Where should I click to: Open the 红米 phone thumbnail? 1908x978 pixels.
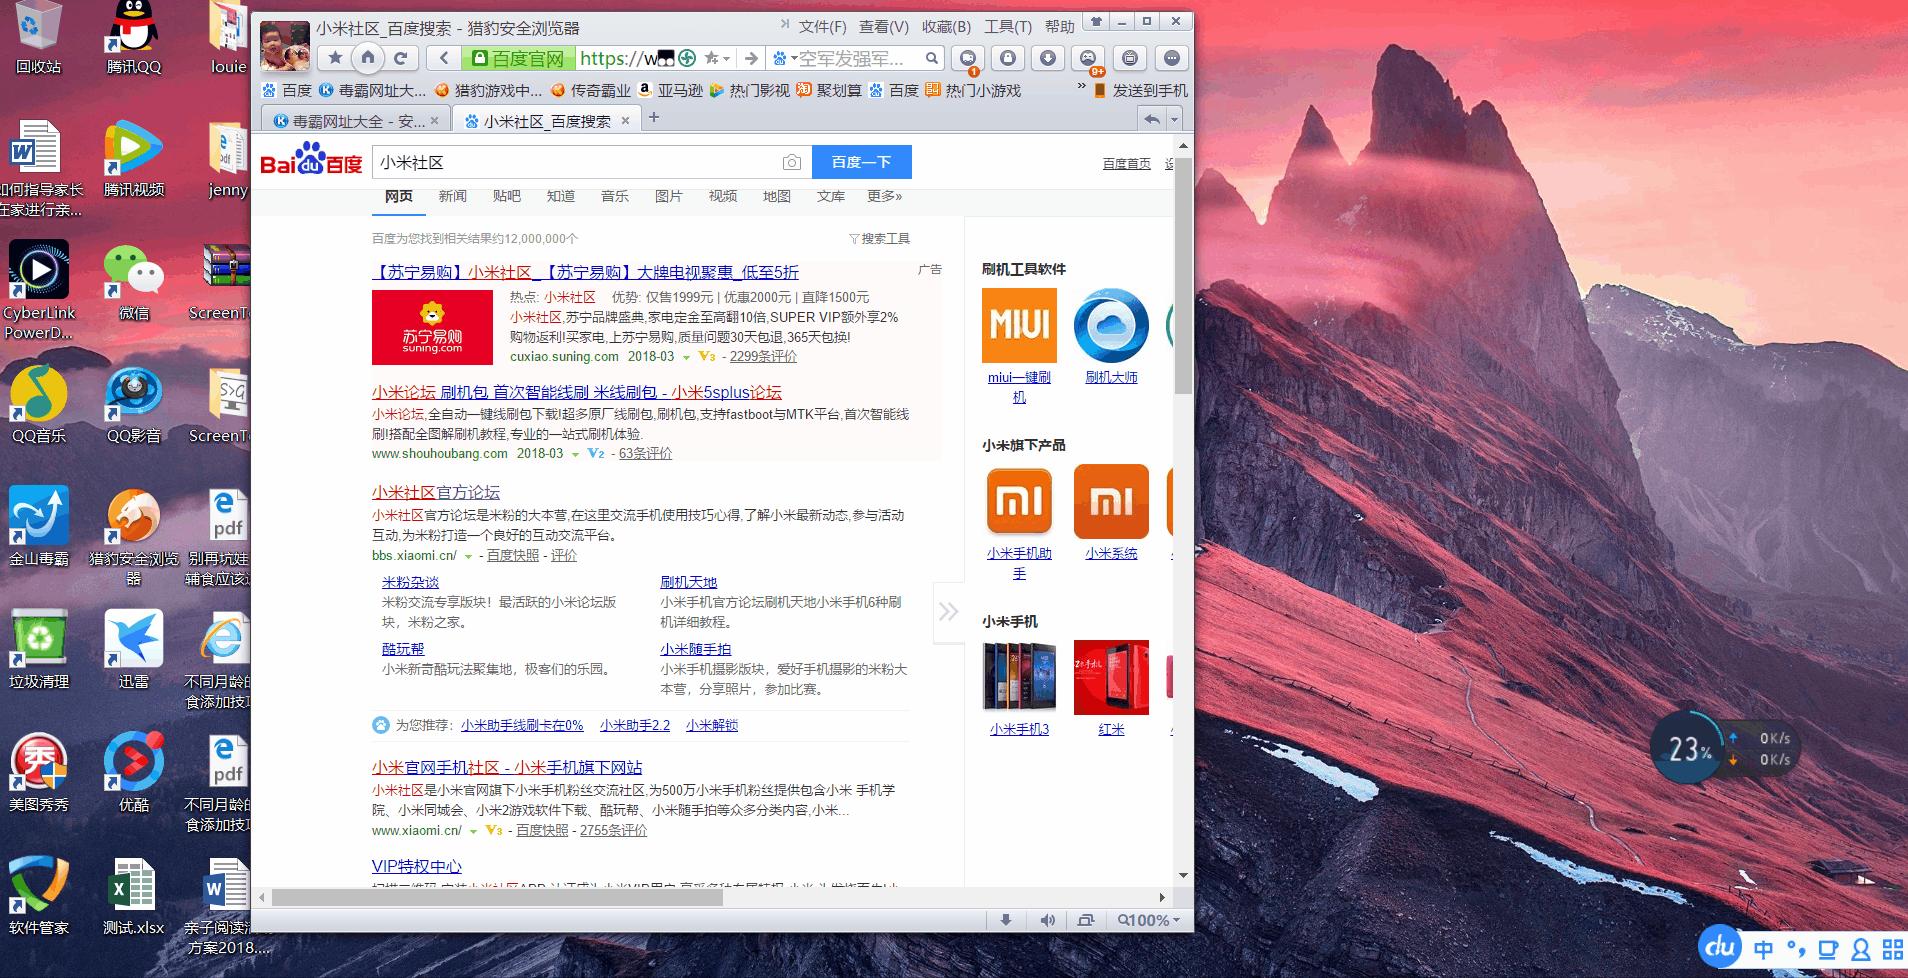pos(1111,677)
